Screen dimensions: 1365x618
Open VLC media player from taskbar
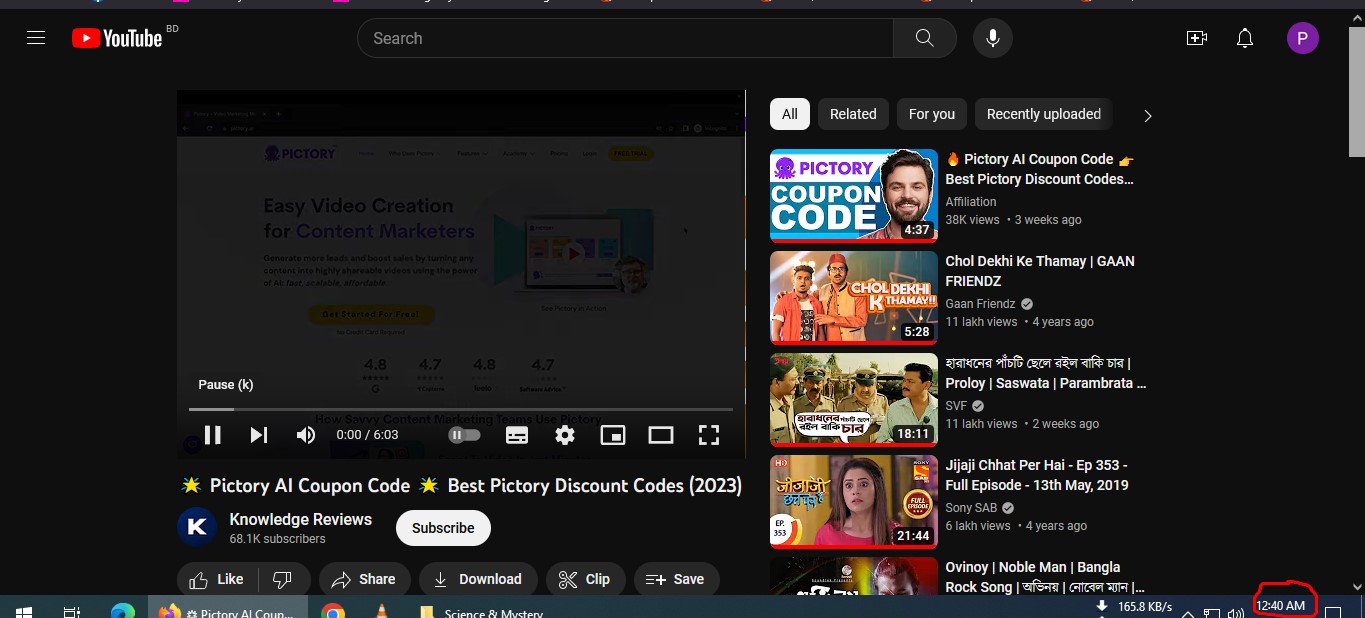click(x=381, y=612)
